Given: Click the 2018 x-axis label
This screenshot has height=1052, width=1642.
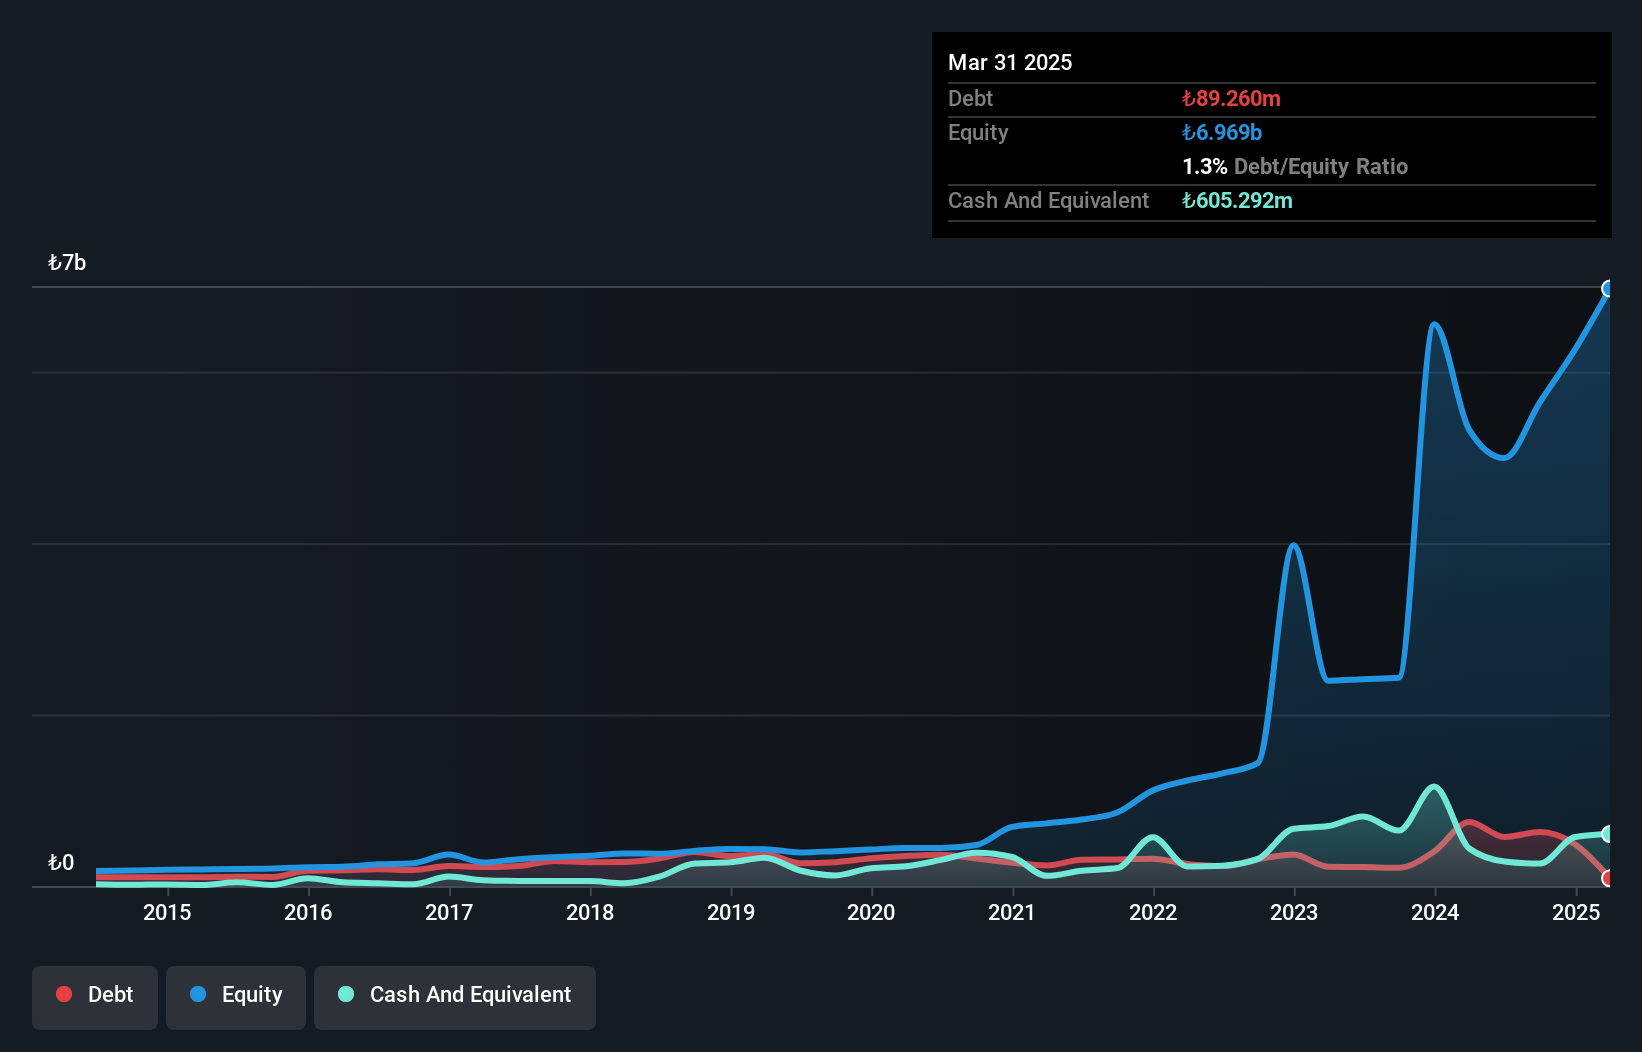Looking at the screenshot, I should click(x=590, y=912).
